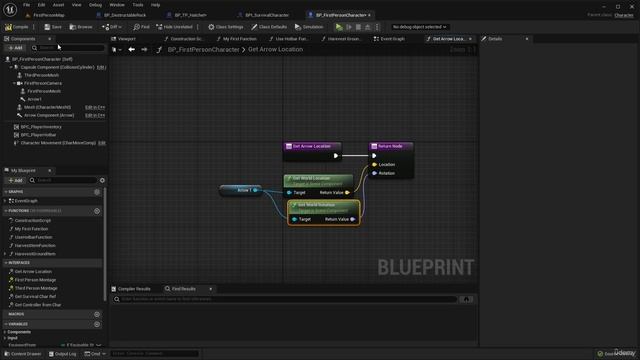
Task: Add a new function with plus icon
Action: [x=97, y=211]
